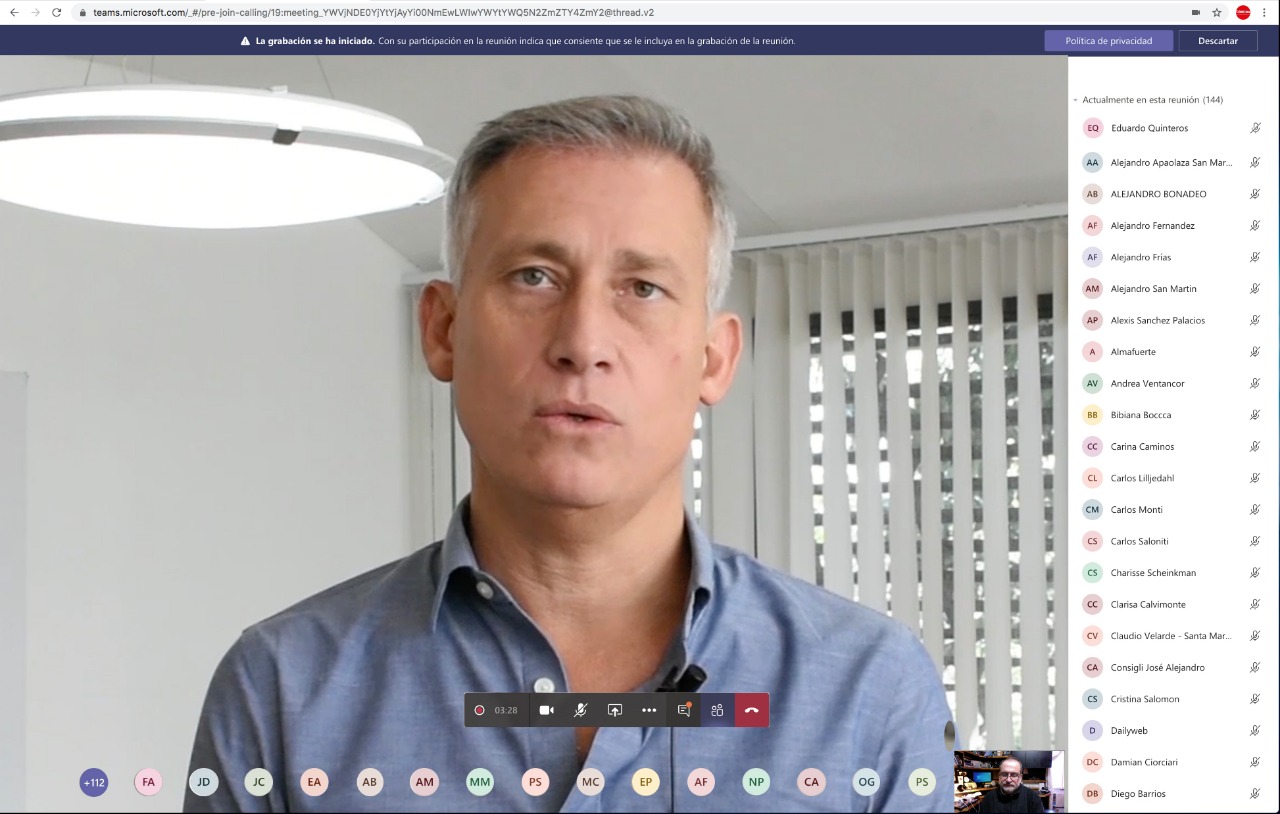Select Cristina Salomon in the roster
The image size is (1280, 814).
coord(1146,699)
